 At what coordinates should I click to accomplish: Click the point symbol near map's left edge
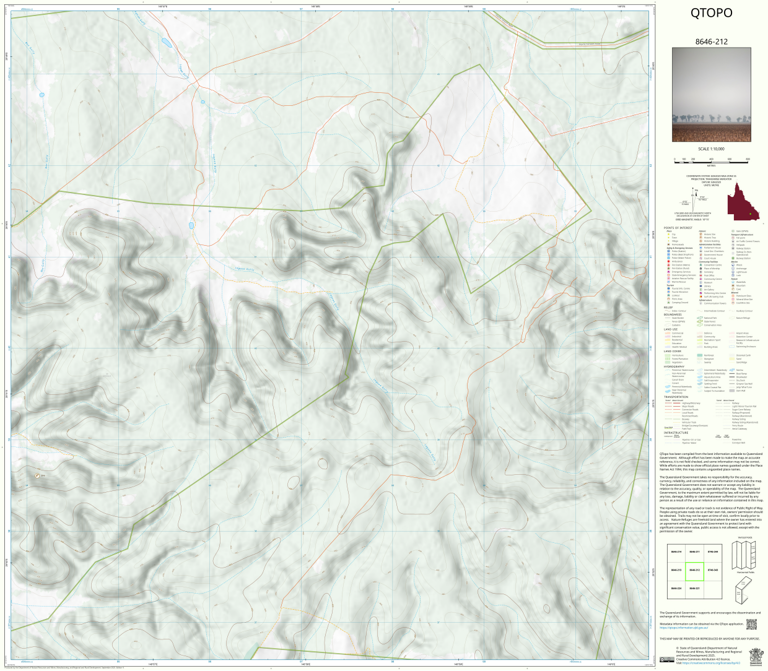(x=38, y=475)
